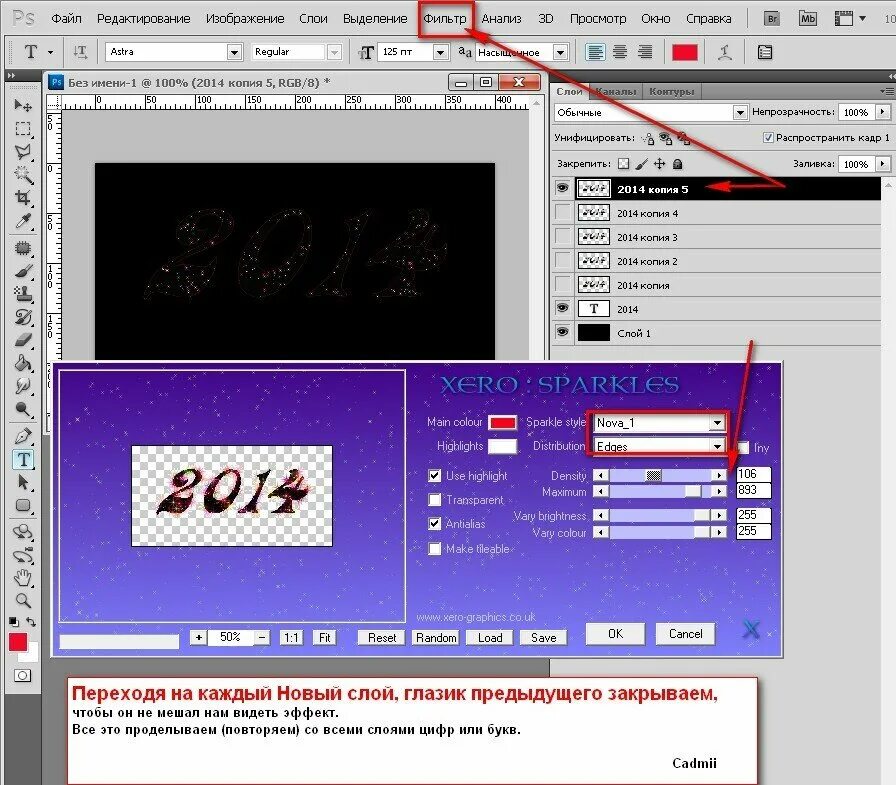The width and height of the screenshot is (896, 785).
Task: Click the text orientation toggle icon
Action: pyautogui.click(x=81, y=52)
